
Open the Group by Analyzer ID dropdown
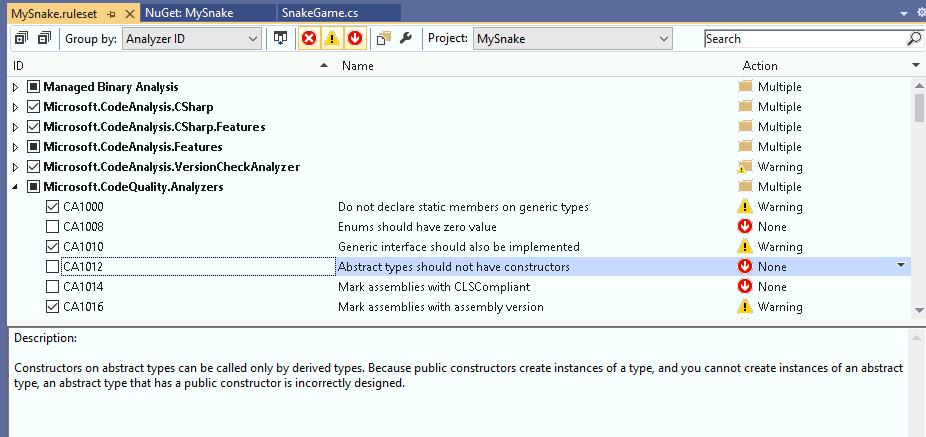point(191,39)
